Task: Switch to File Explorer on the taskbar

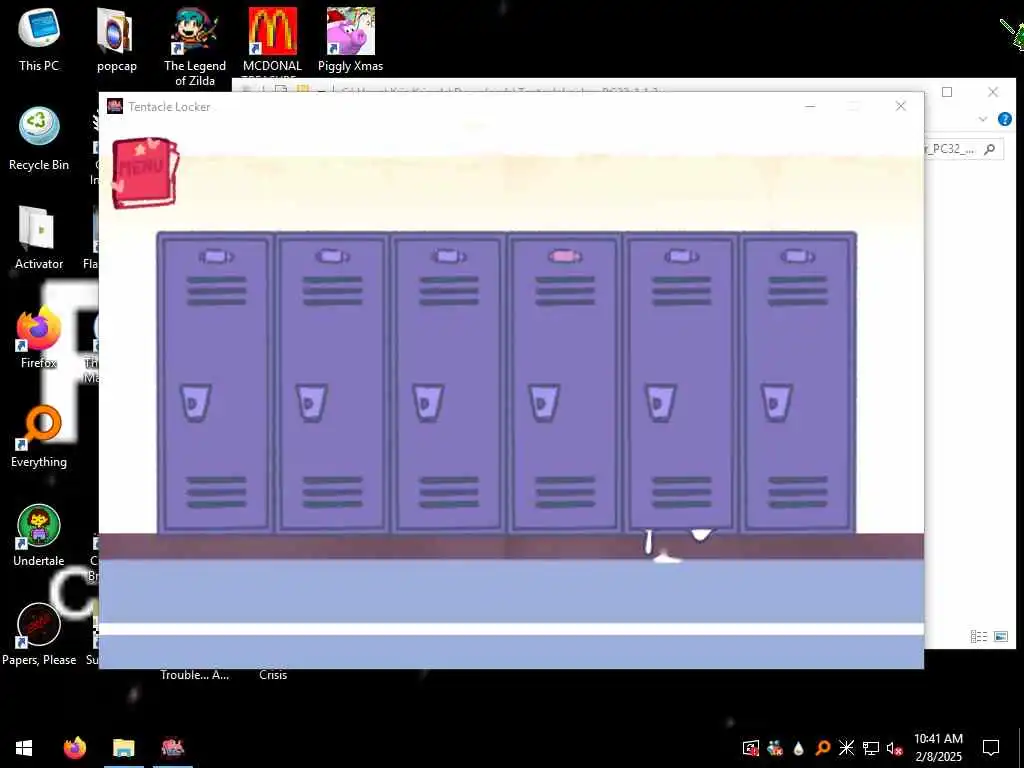Action: [123, 748]
